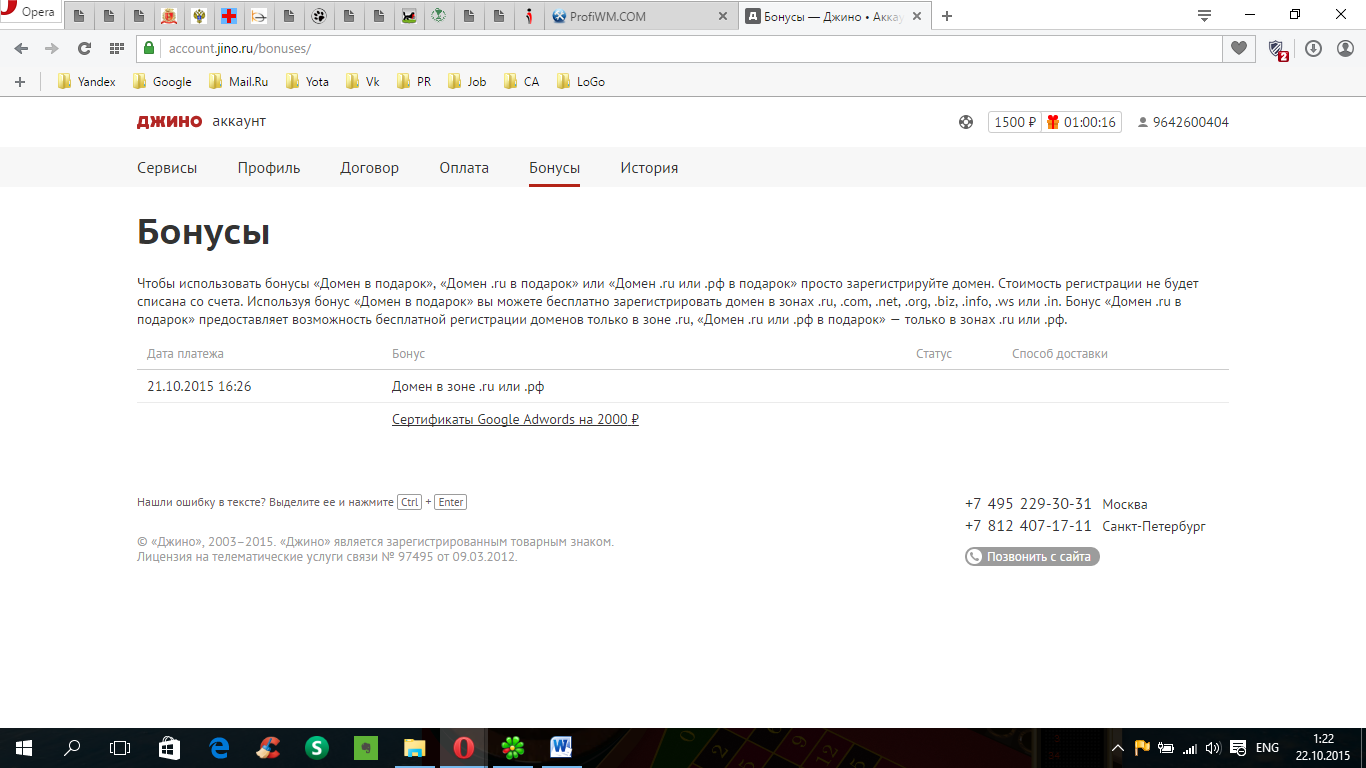The width and height of the screenshot is (1366, 768).
Task: Click the Способ доставки column header
Action: (x=1060, y=354)
